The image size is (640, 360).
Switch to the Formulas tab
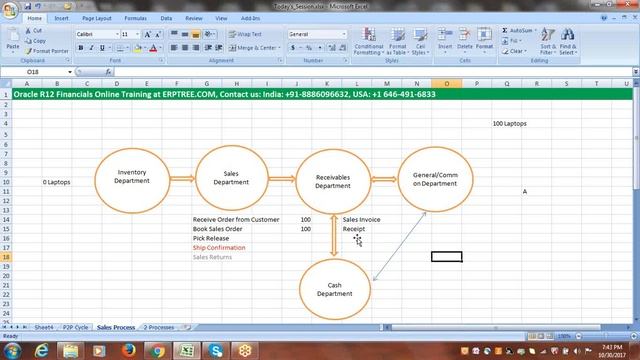(x=136, y=18)
